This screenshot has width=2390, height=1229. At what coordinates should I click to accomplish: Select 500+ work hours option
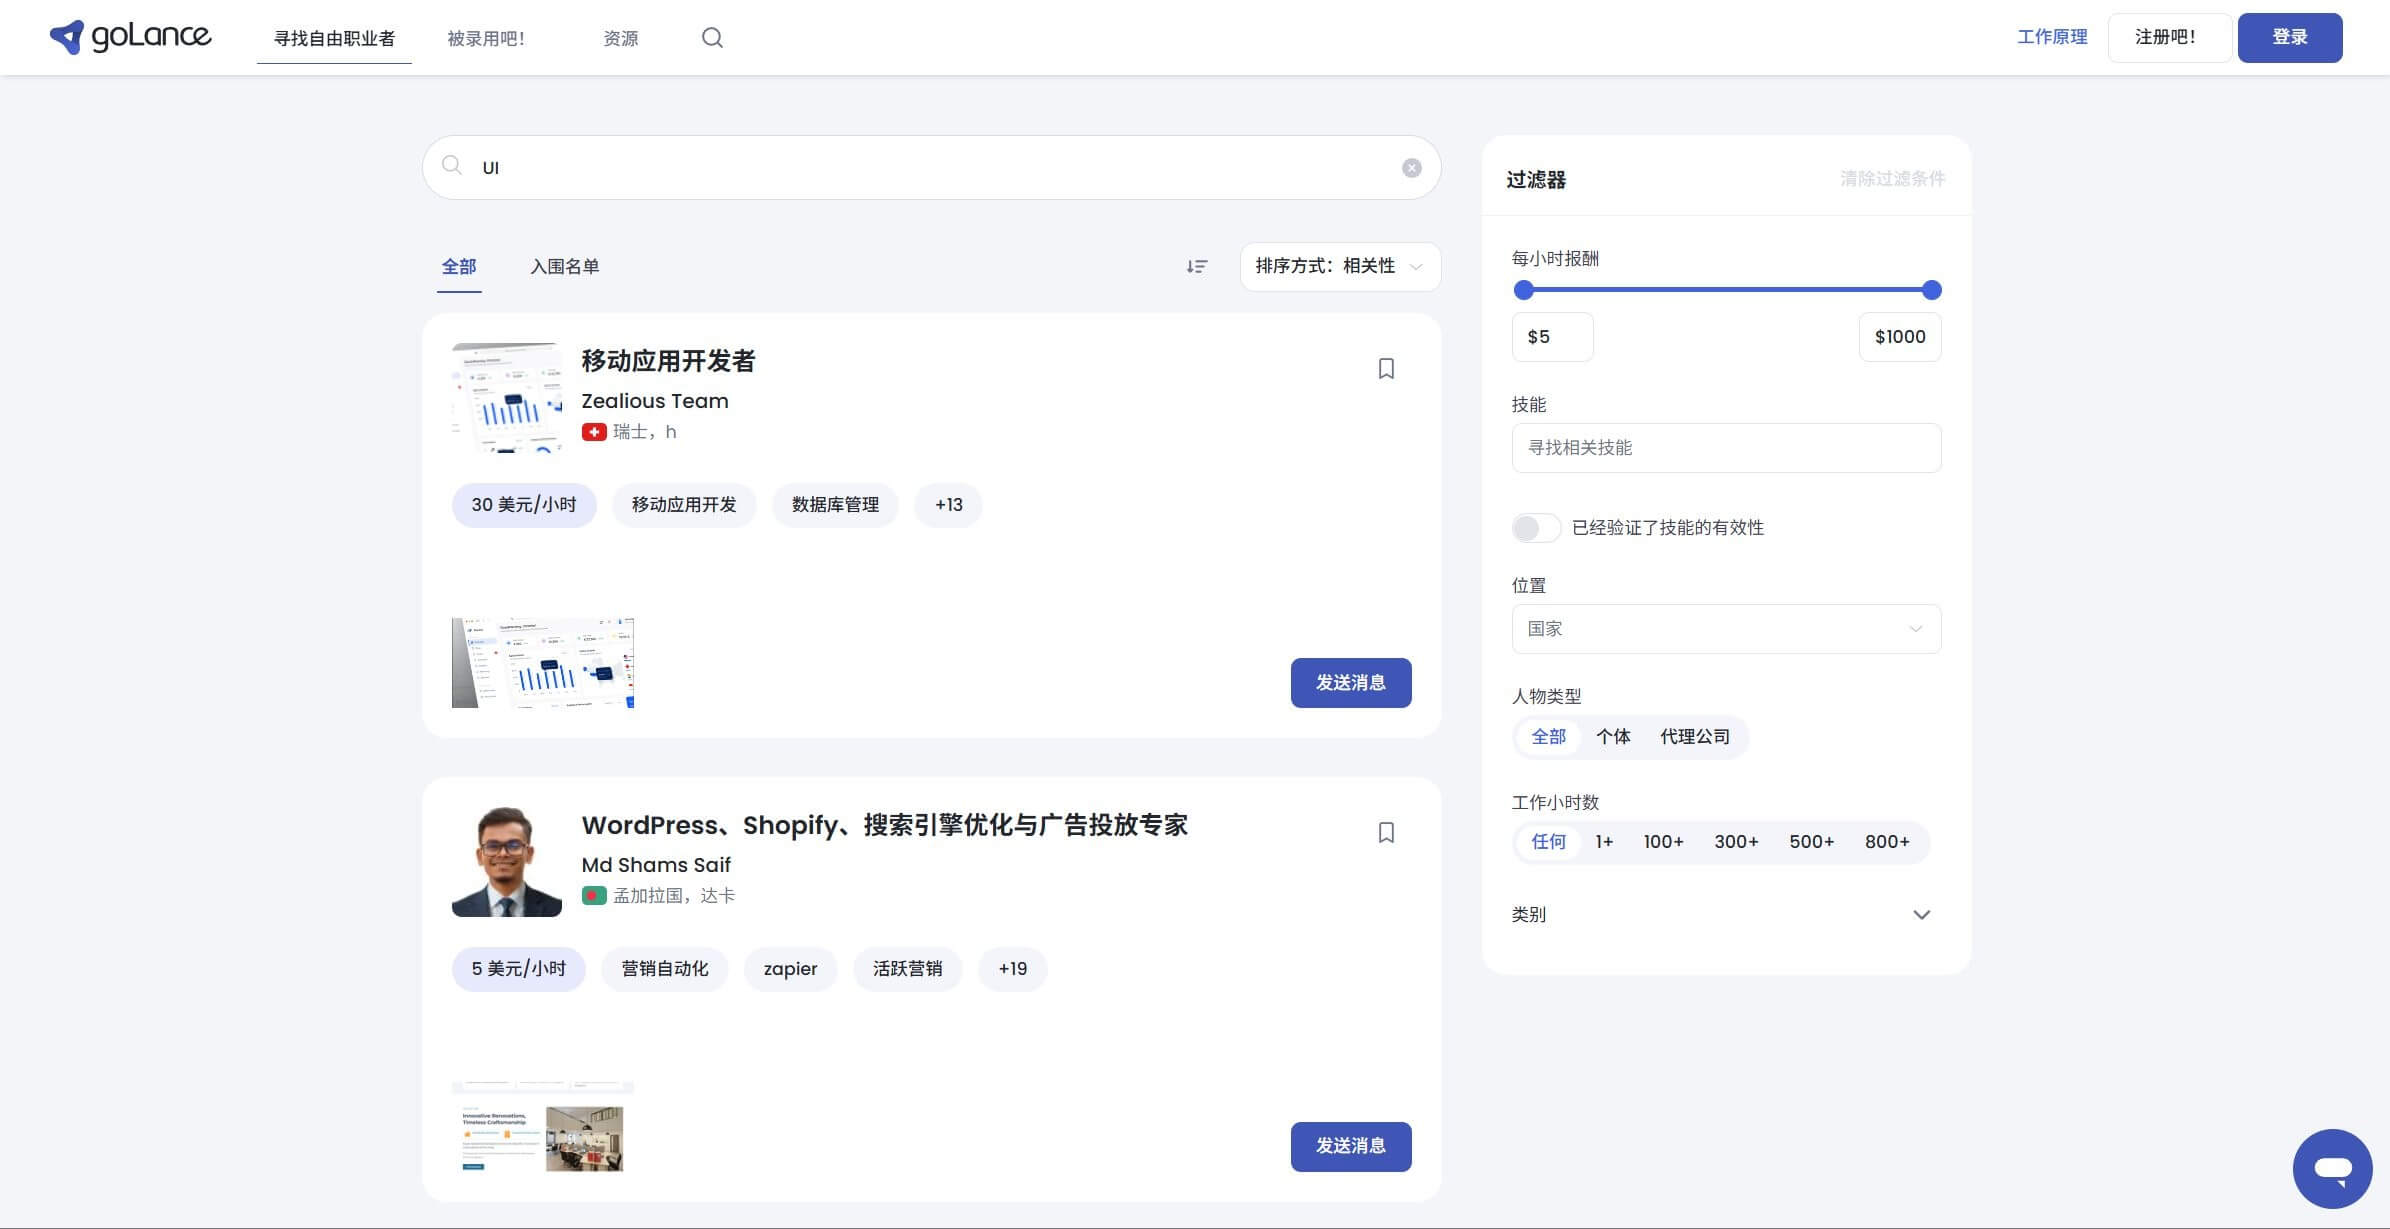tap(1812, 842)
